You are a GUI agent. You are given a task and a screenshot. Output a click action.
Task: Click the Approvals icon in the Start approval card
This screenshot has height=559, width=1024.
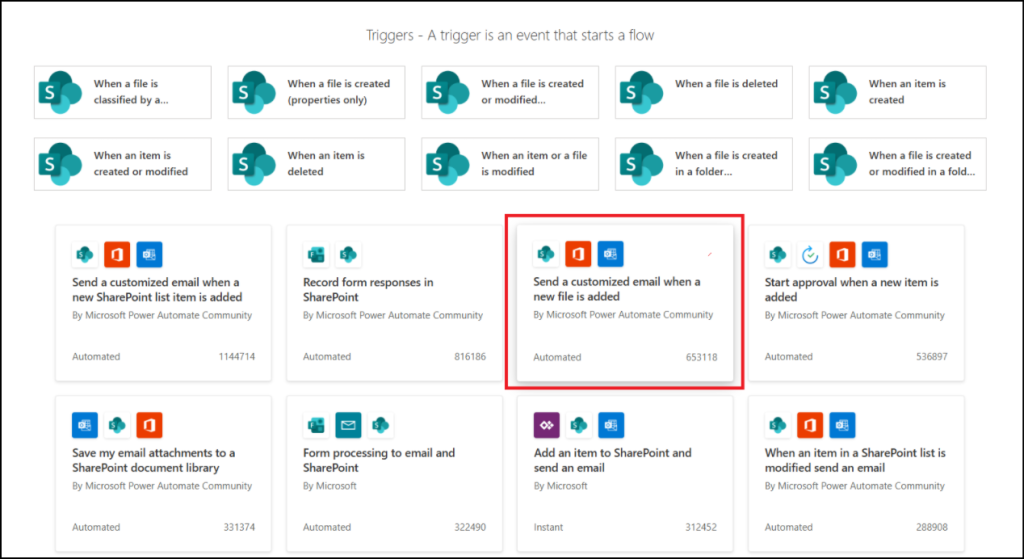(810, 255)
